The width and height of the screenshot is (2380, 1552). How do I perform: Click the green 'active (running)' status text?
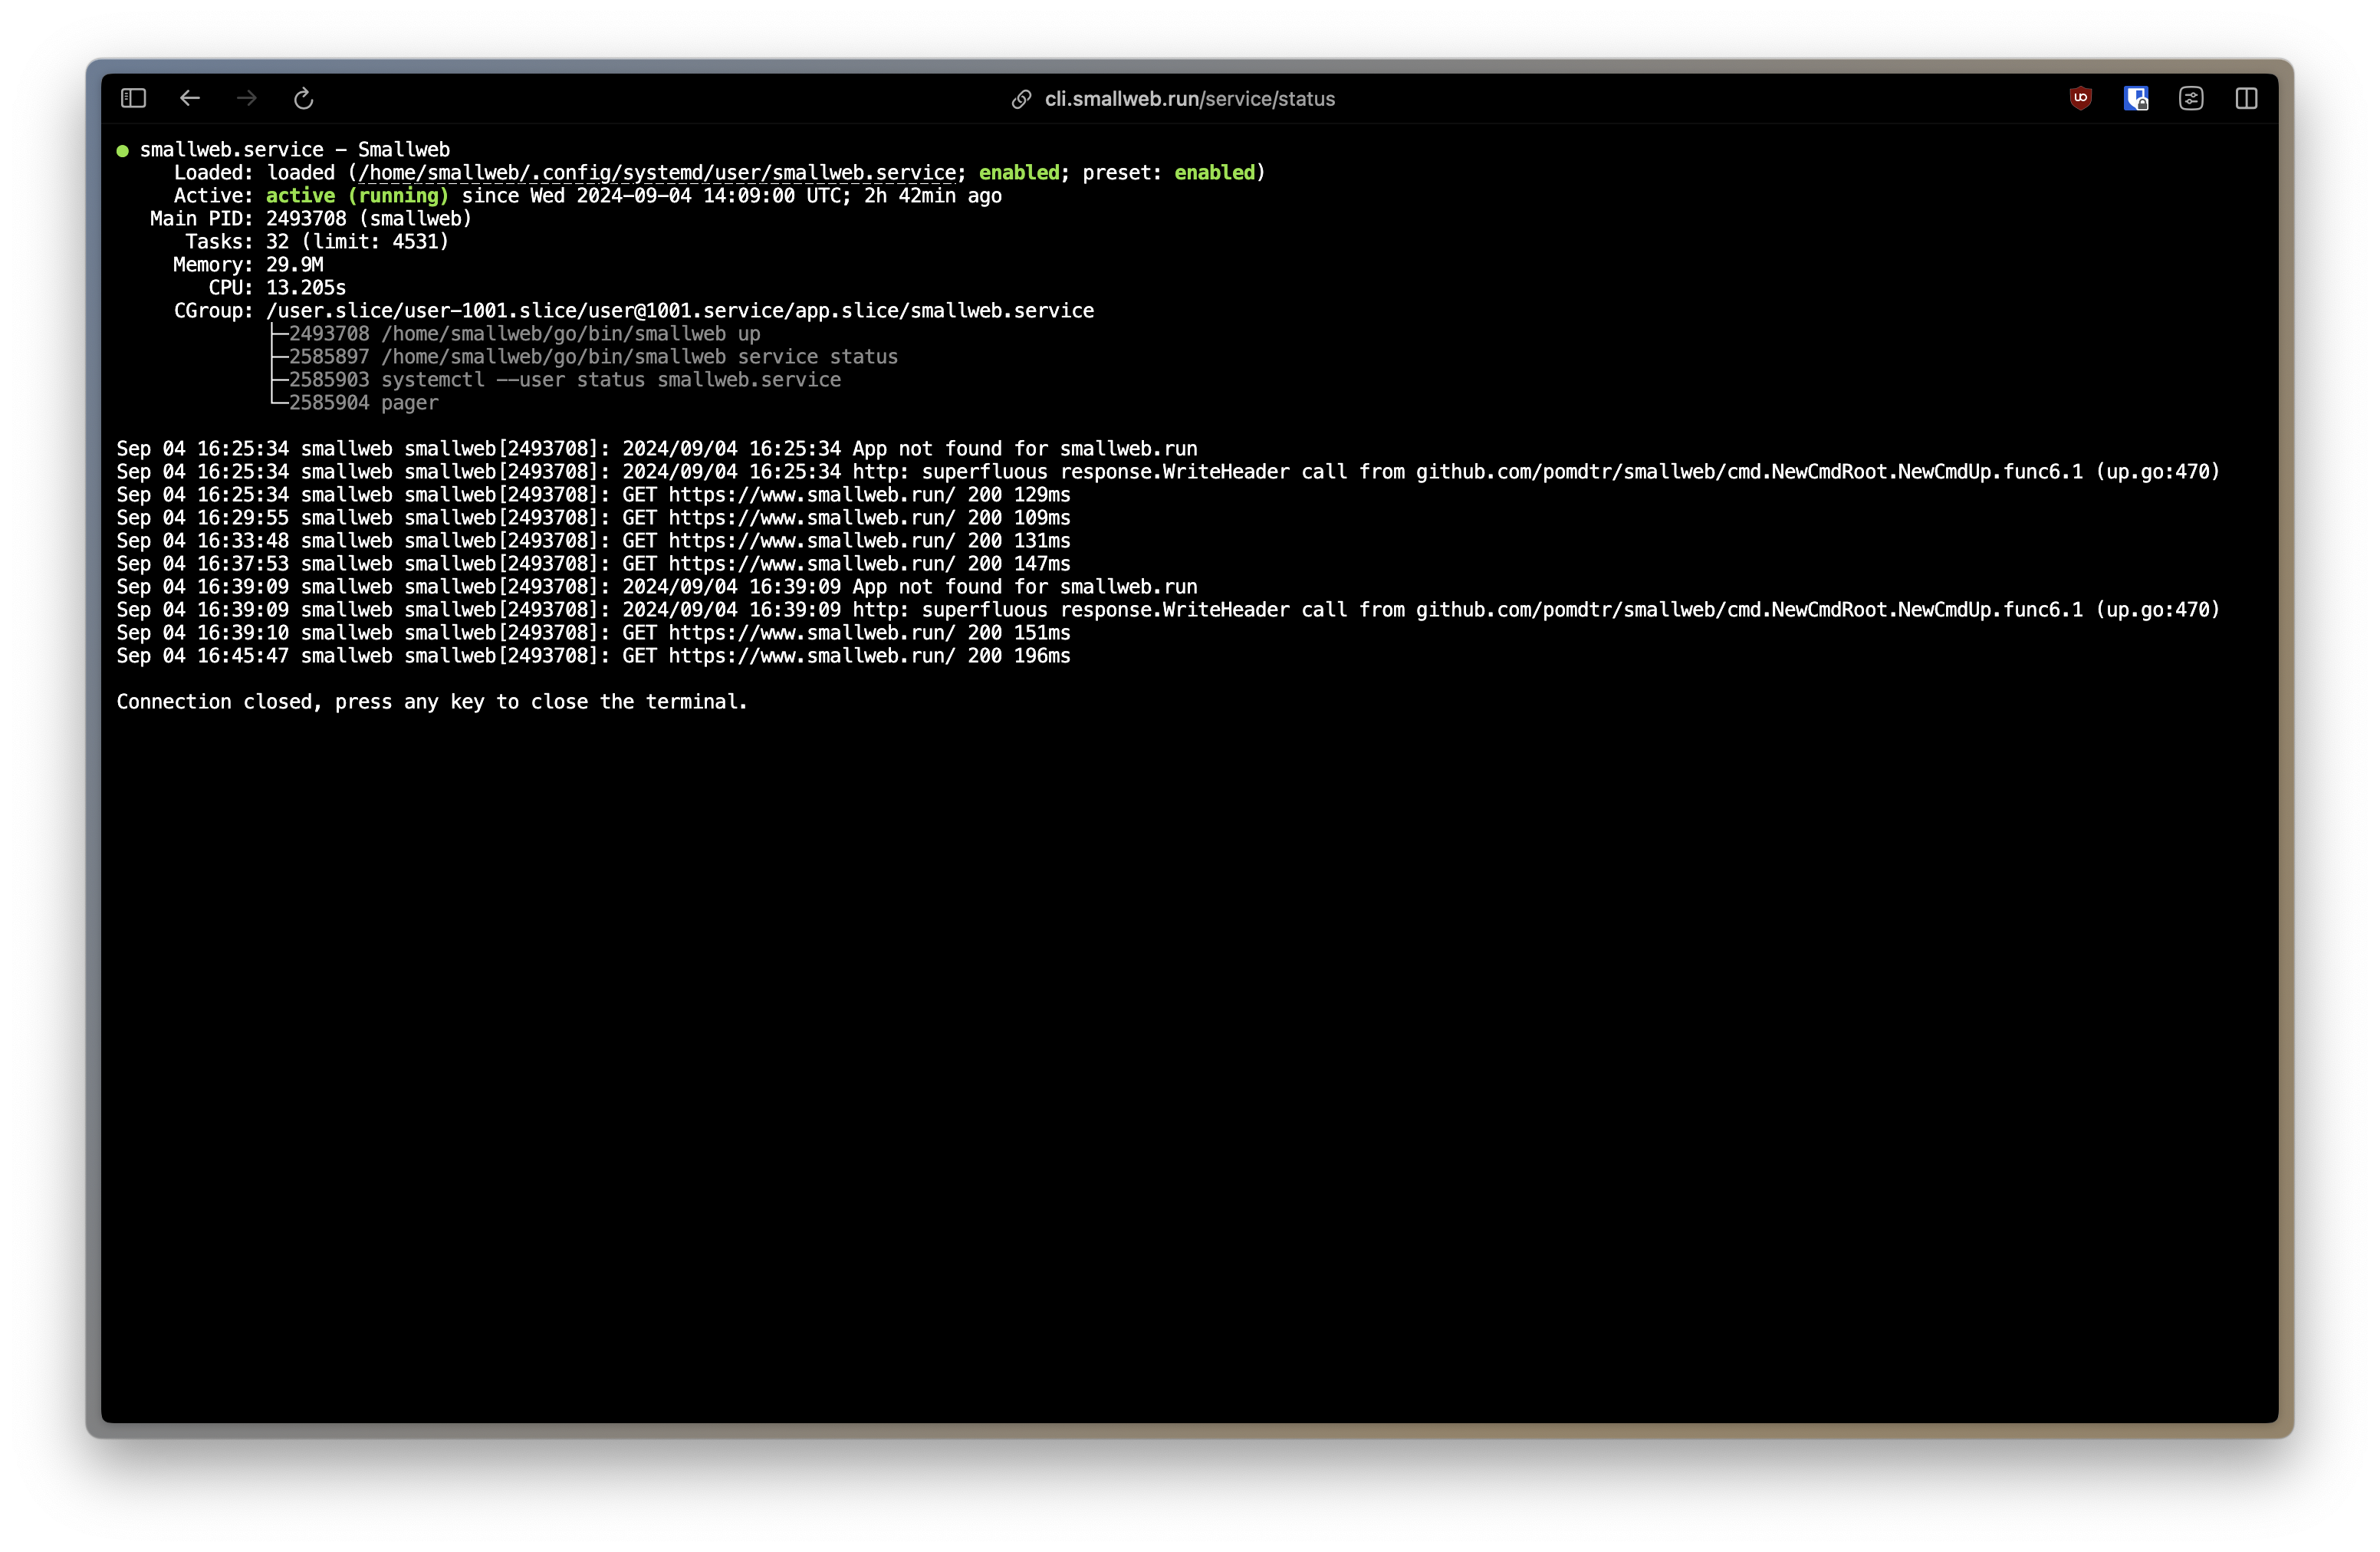357,196
